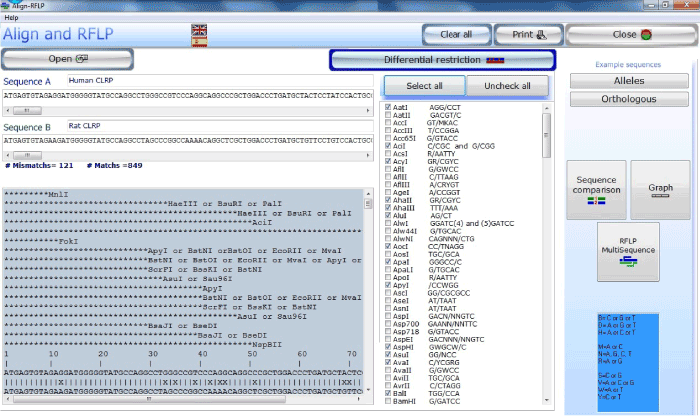Click alignment results horizontal scrollbar thumb
700x419 pixels.
(149, 399)
